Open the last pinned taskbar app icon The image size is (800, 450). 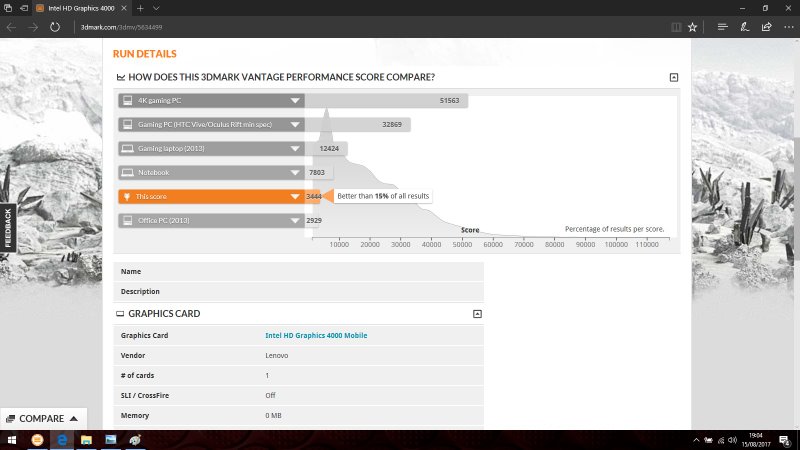click(x=135, y=440)
